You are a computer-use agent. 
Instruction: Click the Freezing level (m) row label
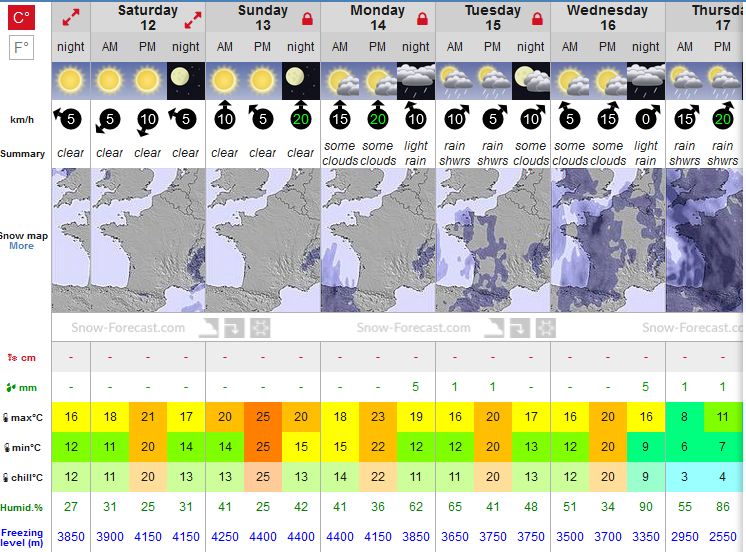coord(22,538)
